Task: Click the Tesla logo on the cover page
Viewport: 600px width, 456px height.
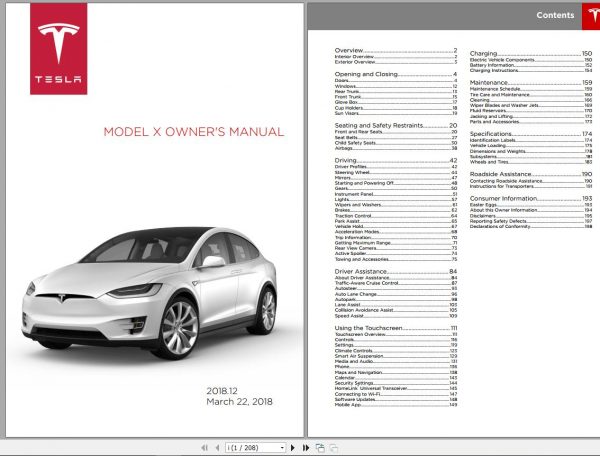Action: [59, 49]
